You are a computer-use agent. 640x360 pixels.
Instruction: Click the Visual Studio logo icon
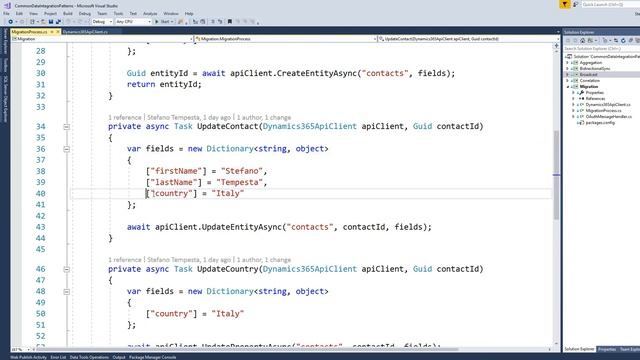tap(7, 5)
